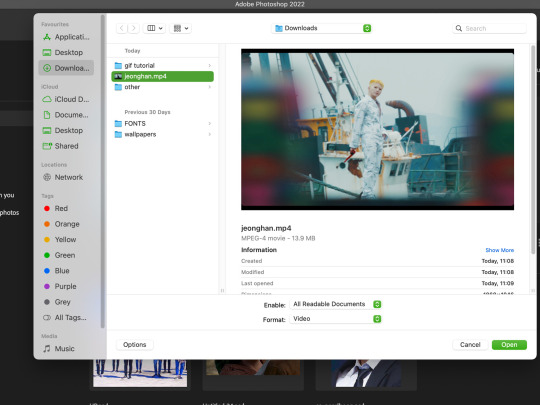Open the Downloads location pop-up
The image size is (540, 405).
pyautogui.click(x=322, y=28)
